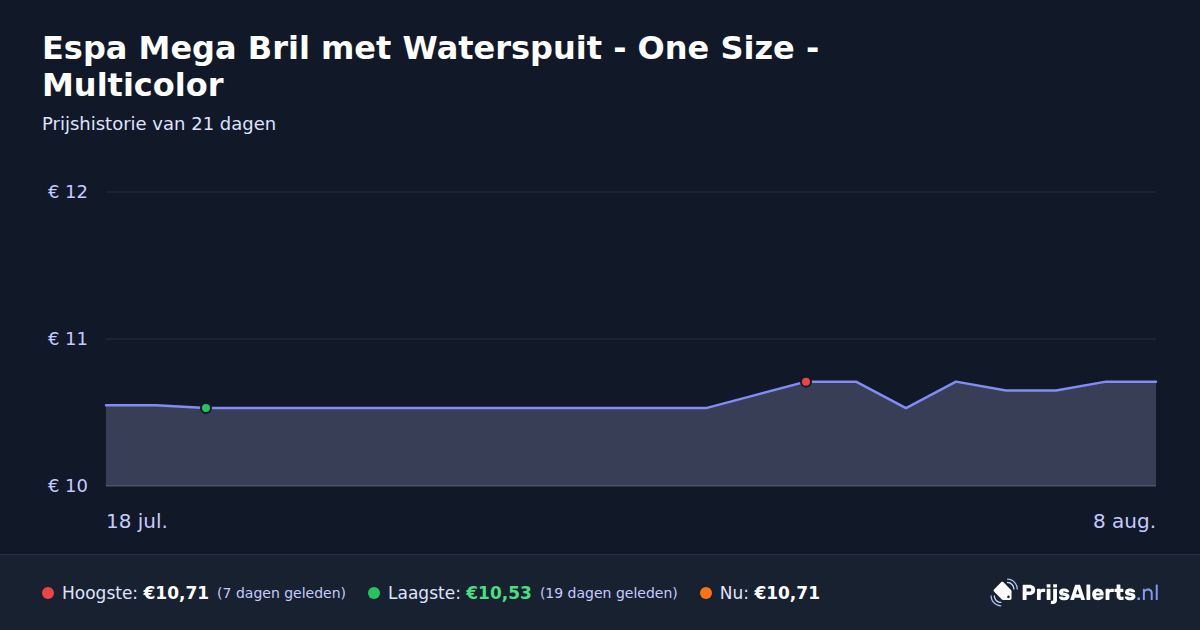
Task: Click the 18 jul. start date label
Action: (x=137, y=521)
